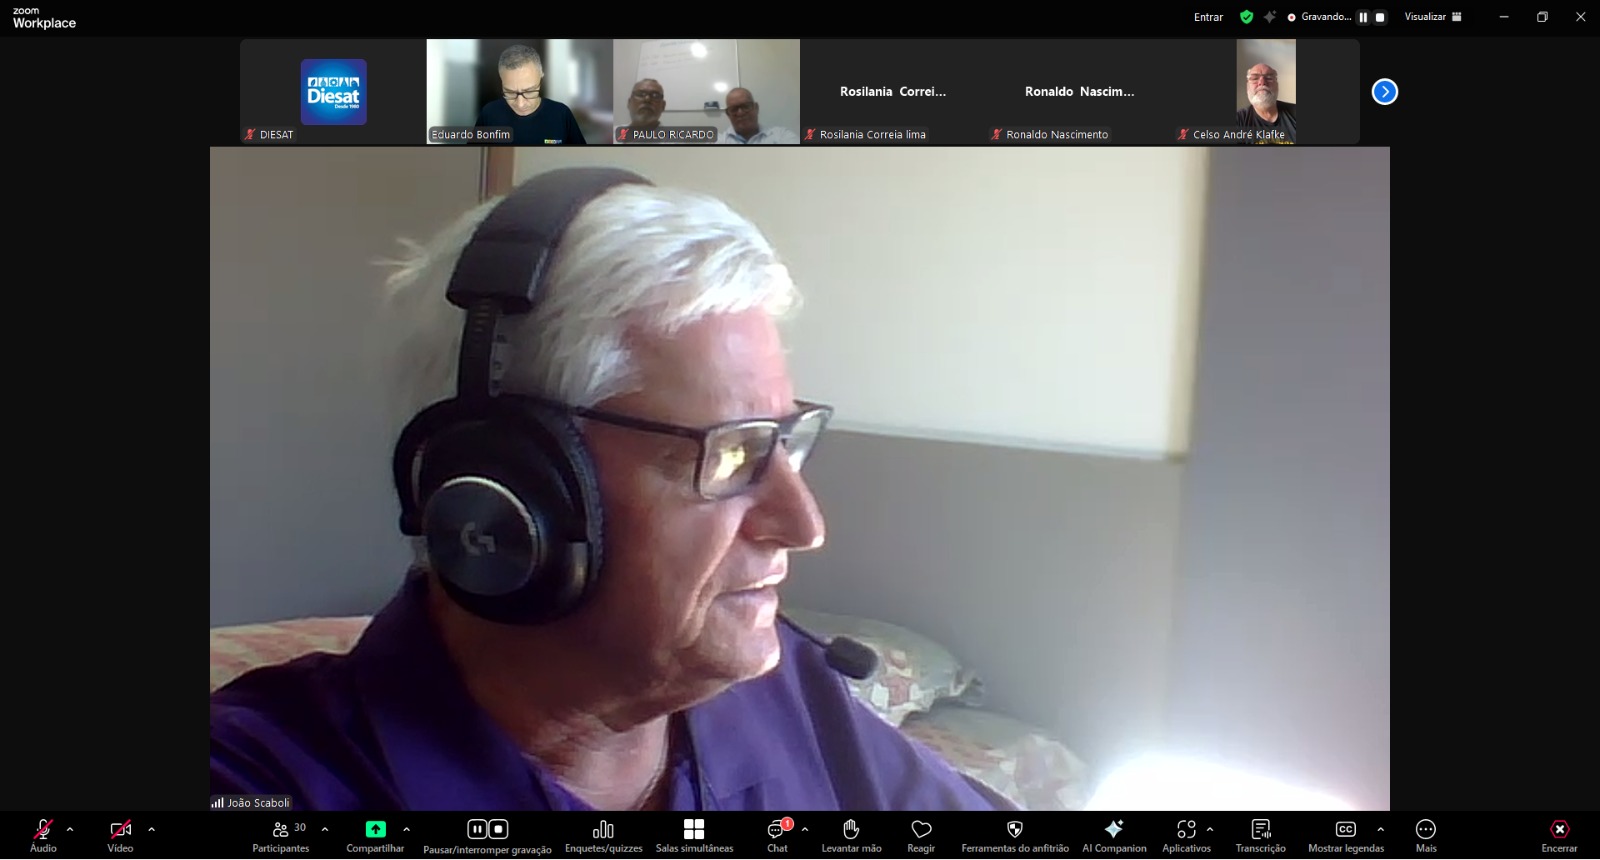Open AI Companion
Viewport: 1600px width, 860px height.
click(1114, 836)
